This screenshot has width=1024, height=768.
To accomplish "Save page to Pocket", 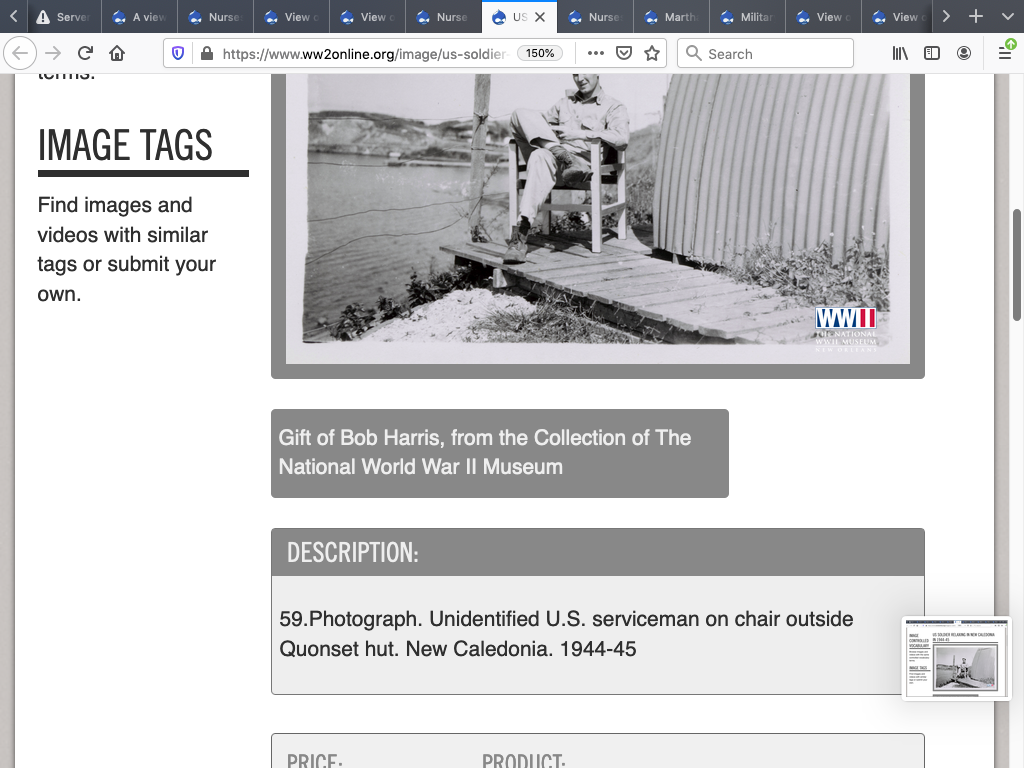I will pos(624,54).
